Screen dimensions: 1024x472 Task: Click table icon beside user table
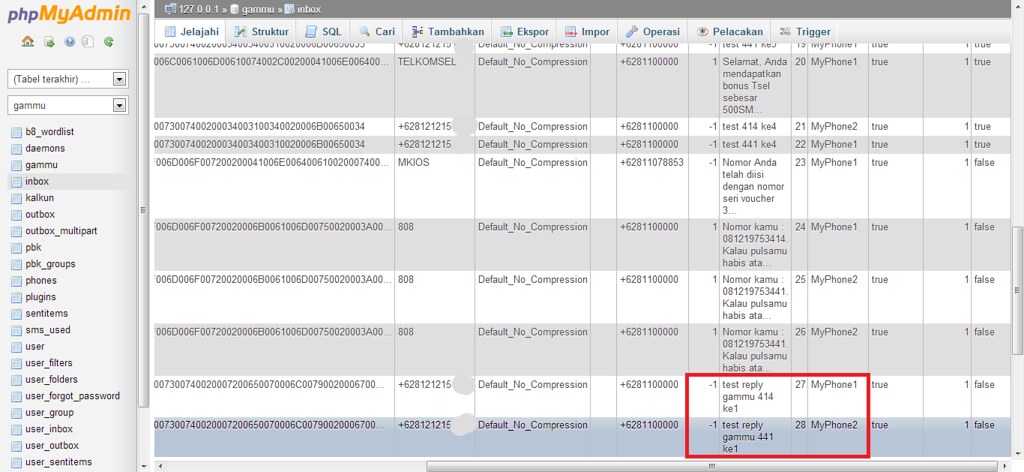tap(16, 347)
